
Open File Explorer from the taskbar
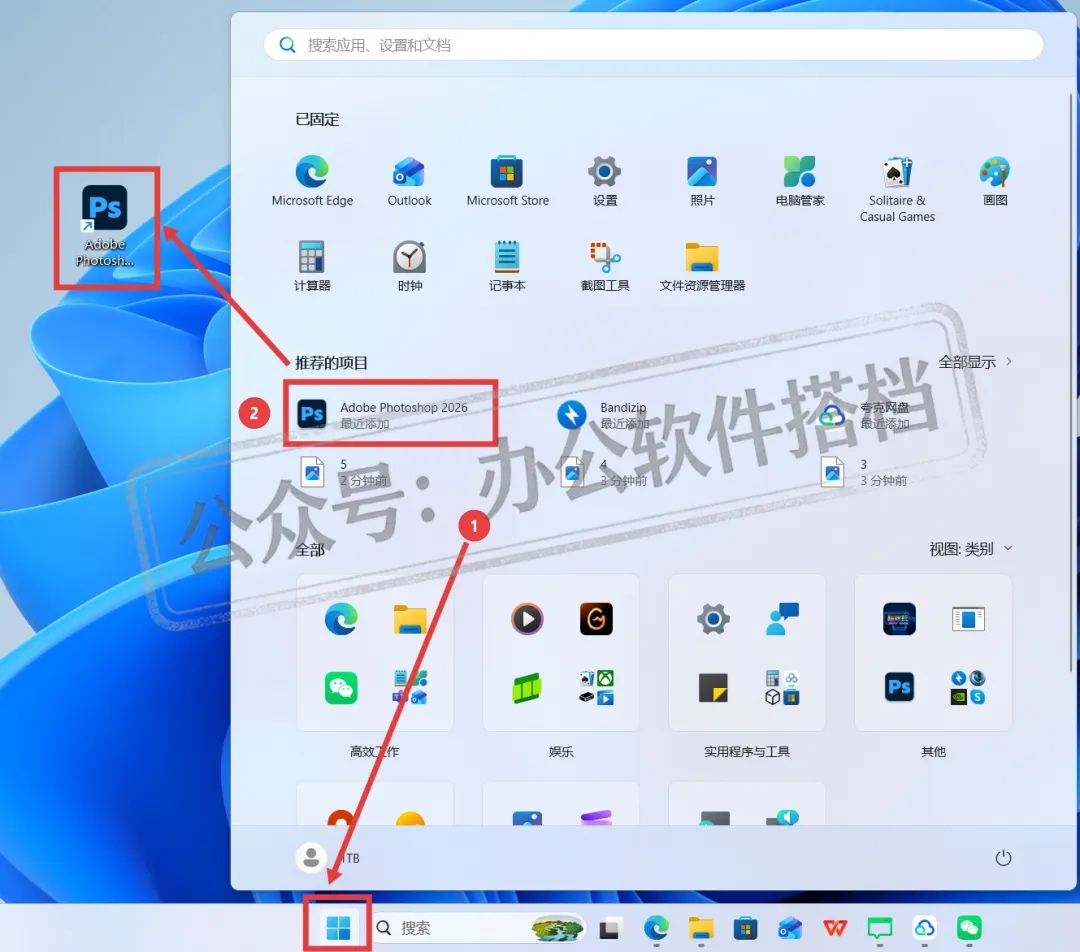tap(700, 928)
